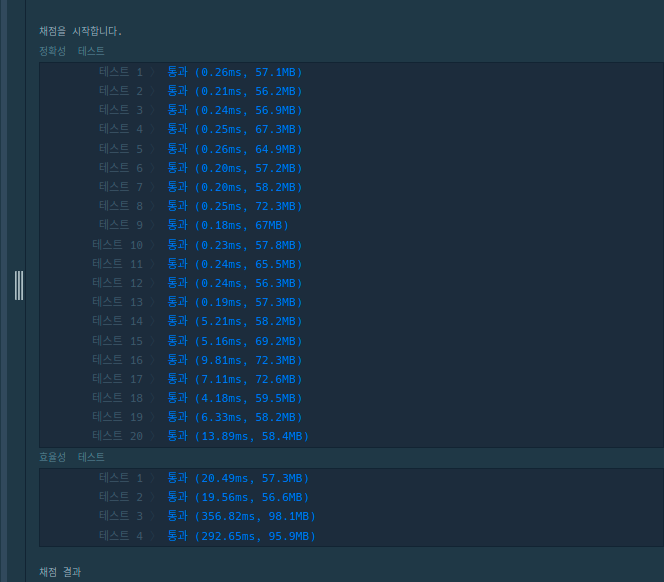Click accuracy test 9 result 0.18ms, 67MB

[x=228, y=225]
